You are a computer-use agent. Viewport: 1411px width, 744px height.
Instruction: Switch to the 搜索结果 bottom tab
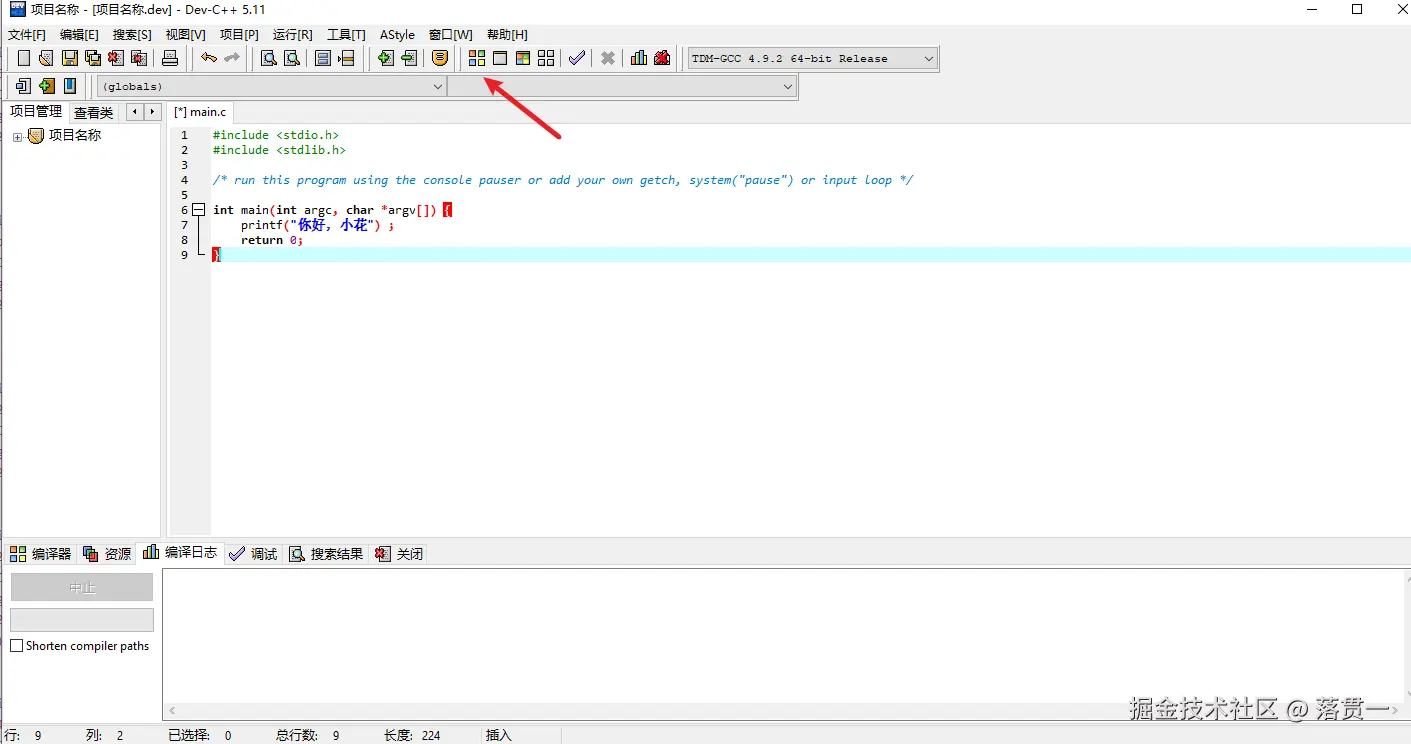[x=326, y=553]
